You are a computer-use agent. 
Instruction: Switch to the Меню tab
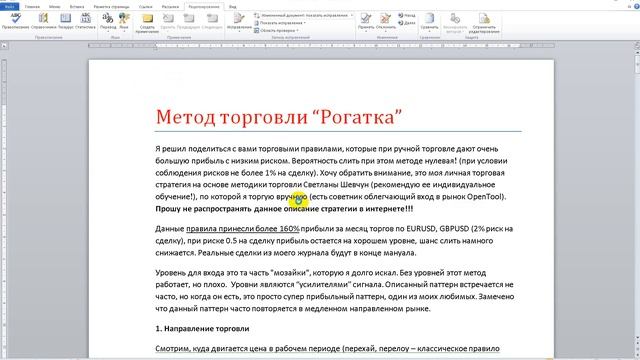pyautogui.click(x=54, y=7)
